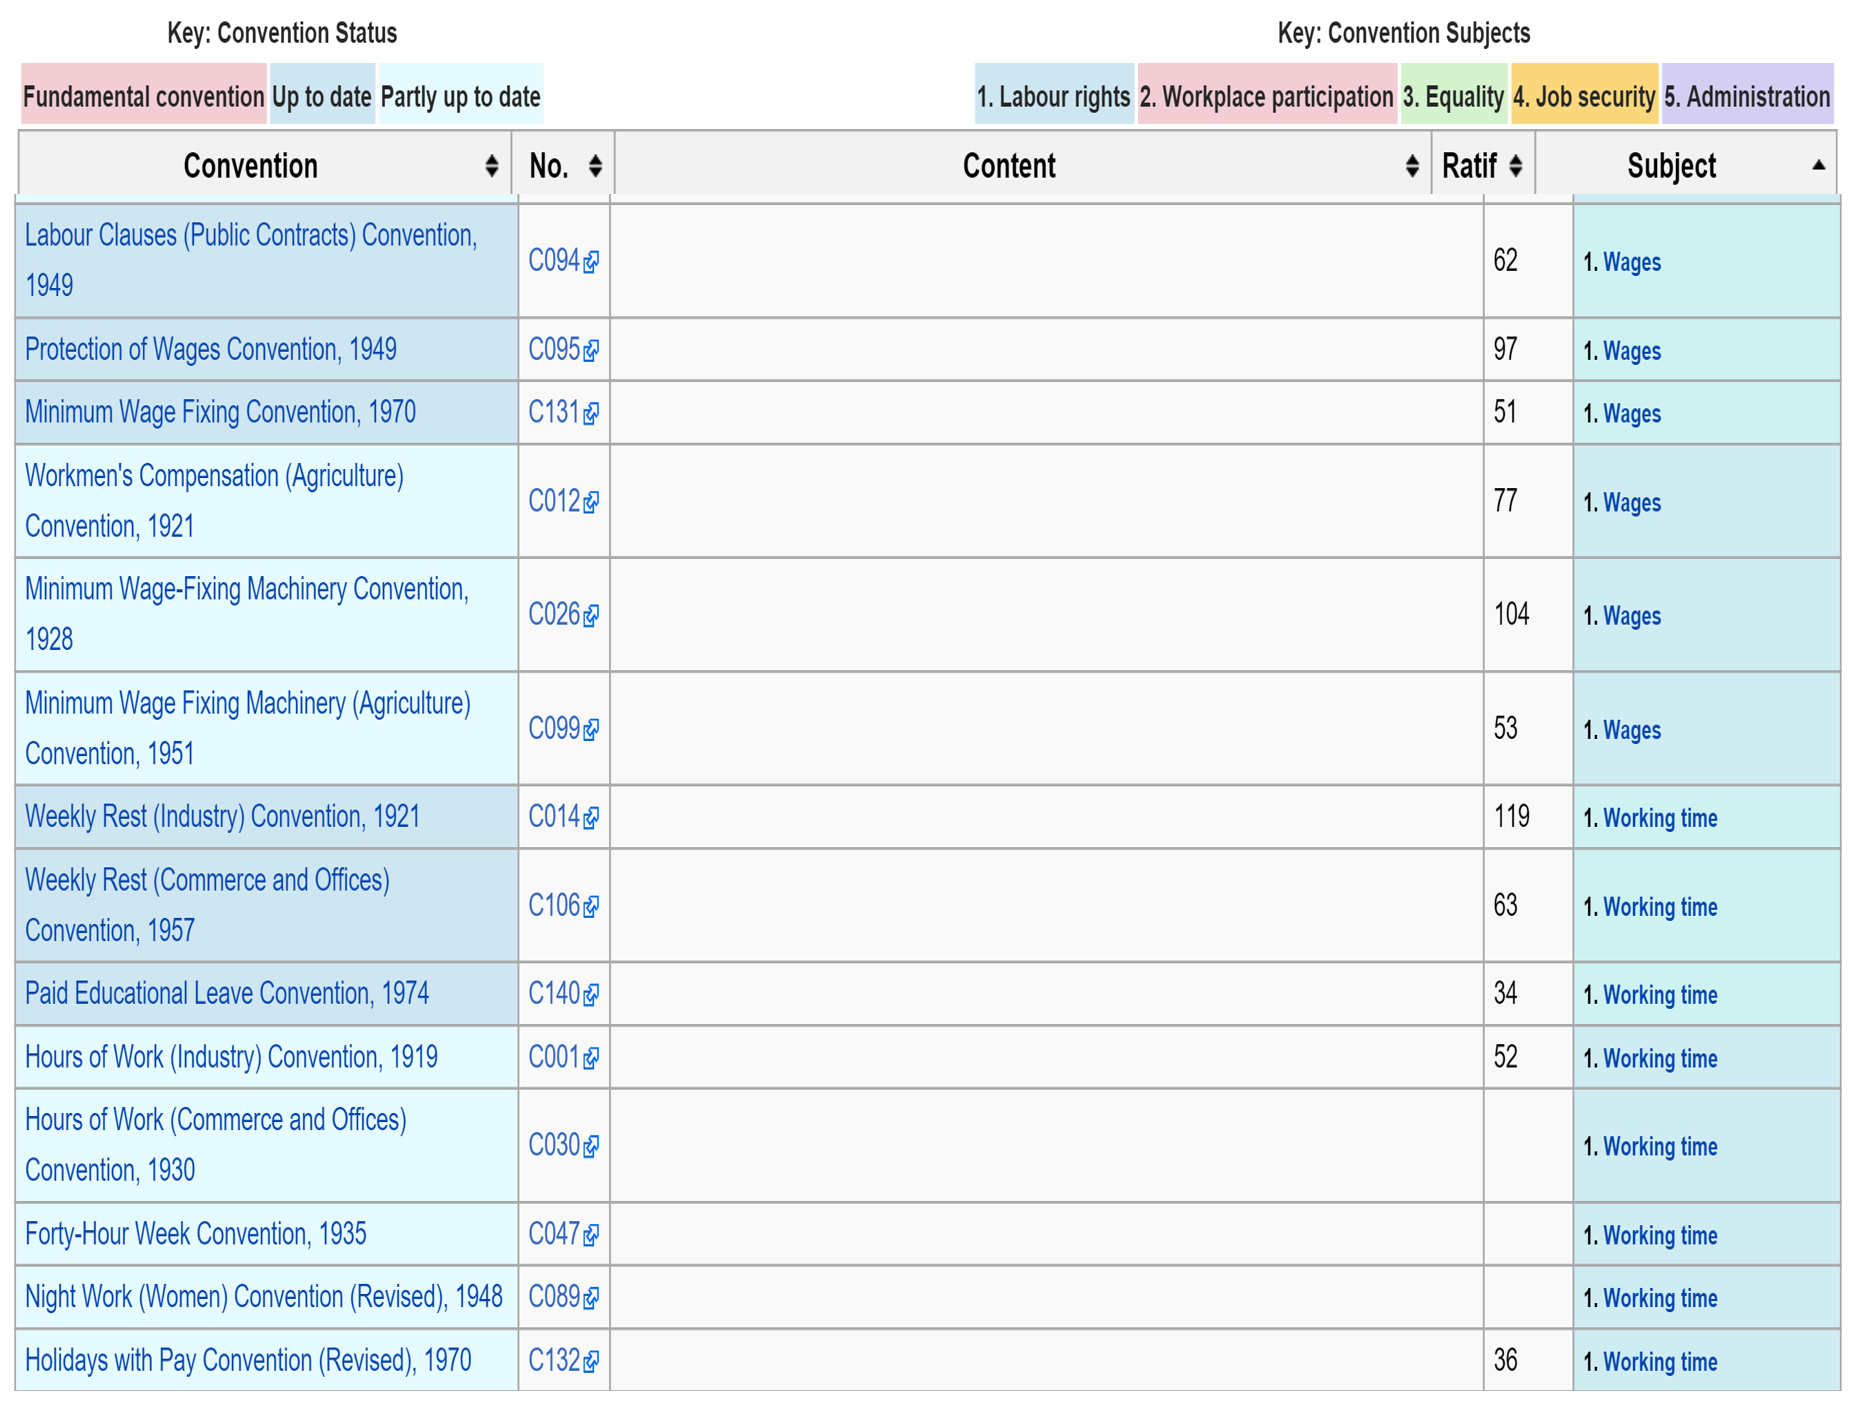Click Wages link in C094 row
The image size is (1859, 1402).
(x=1631, y=262)
